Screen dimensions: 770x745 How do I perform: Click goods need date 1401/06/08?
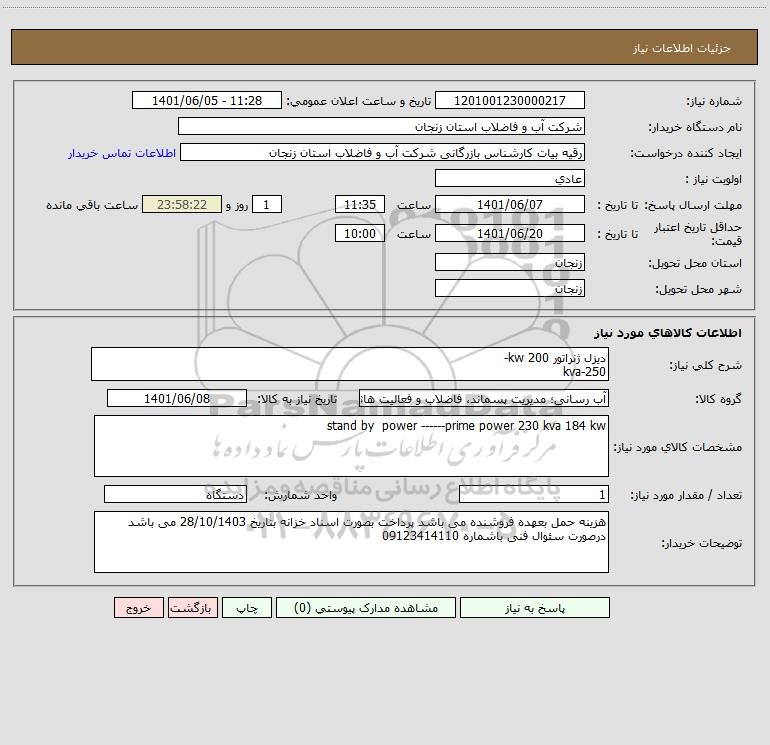pos(177,398)
